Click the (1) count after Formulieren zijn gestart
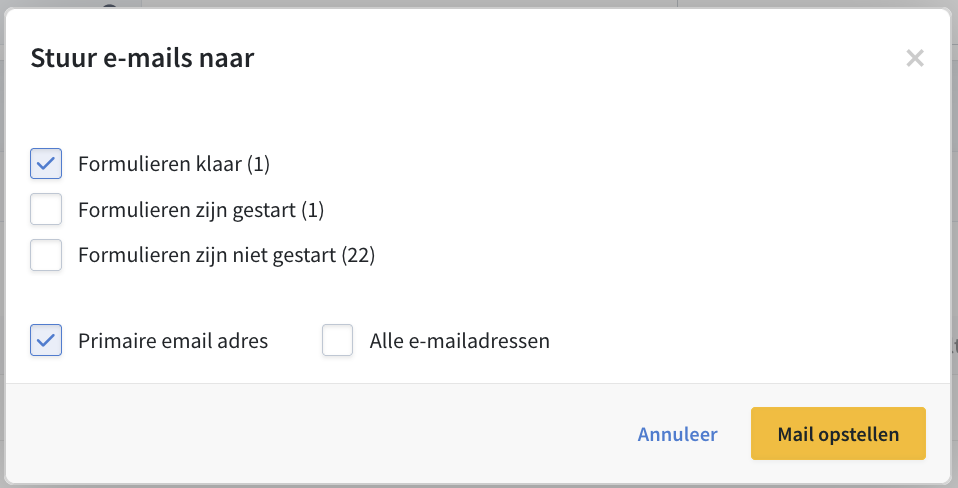This screenshot has width=958, height=488. tap(313, 210)
